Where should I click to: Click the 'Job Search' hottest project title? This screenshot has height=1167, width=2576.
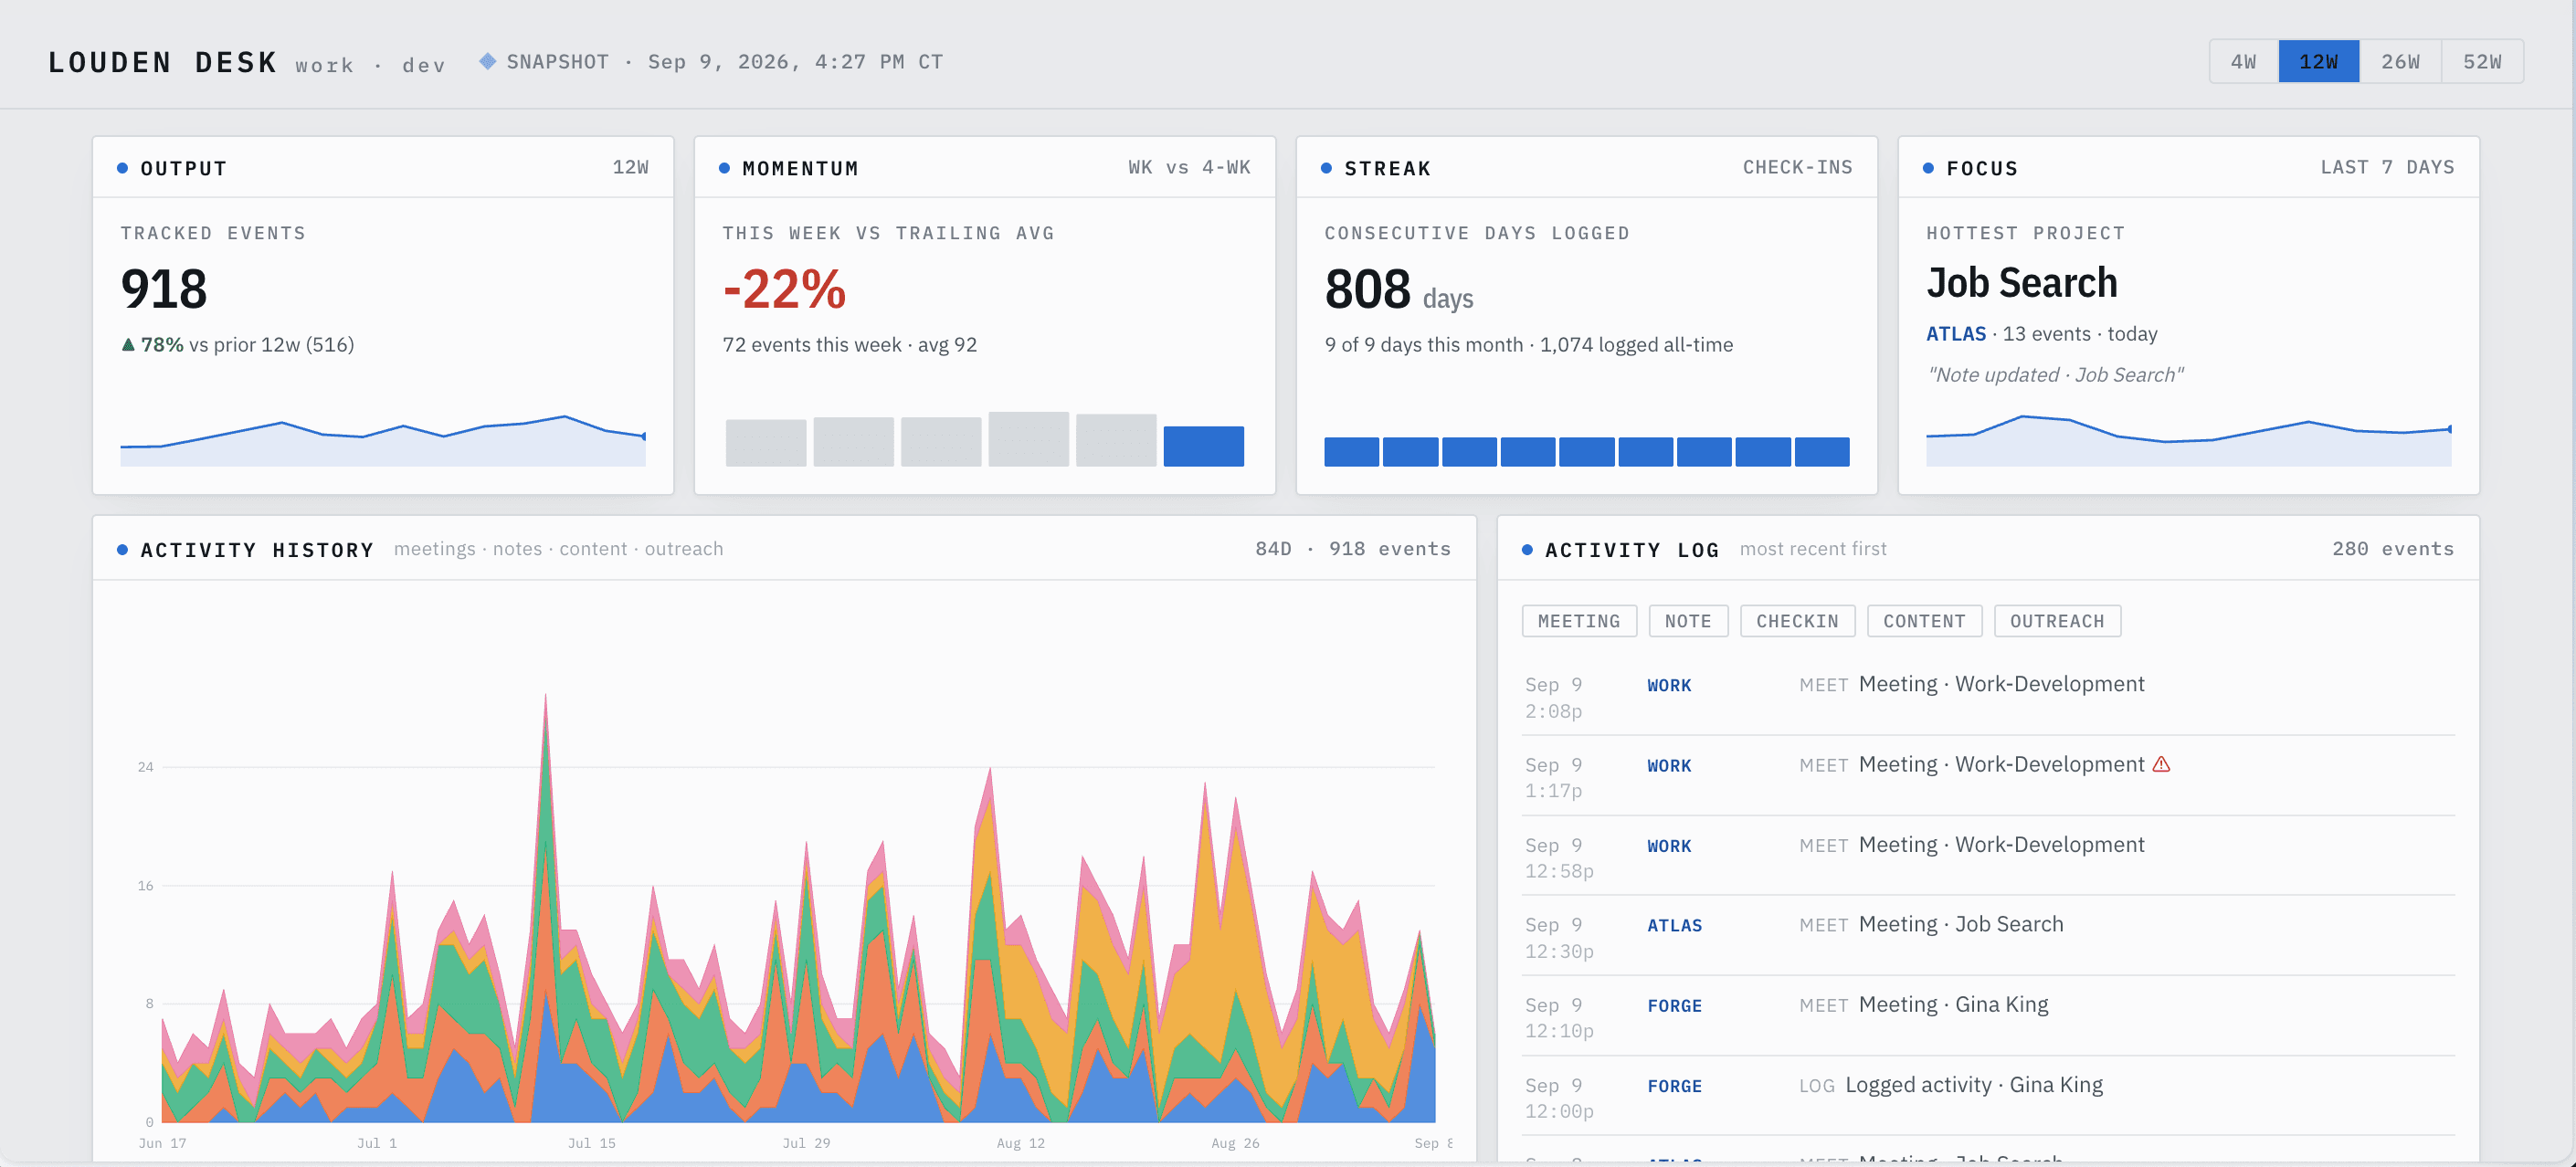[x=2021, y=283]
